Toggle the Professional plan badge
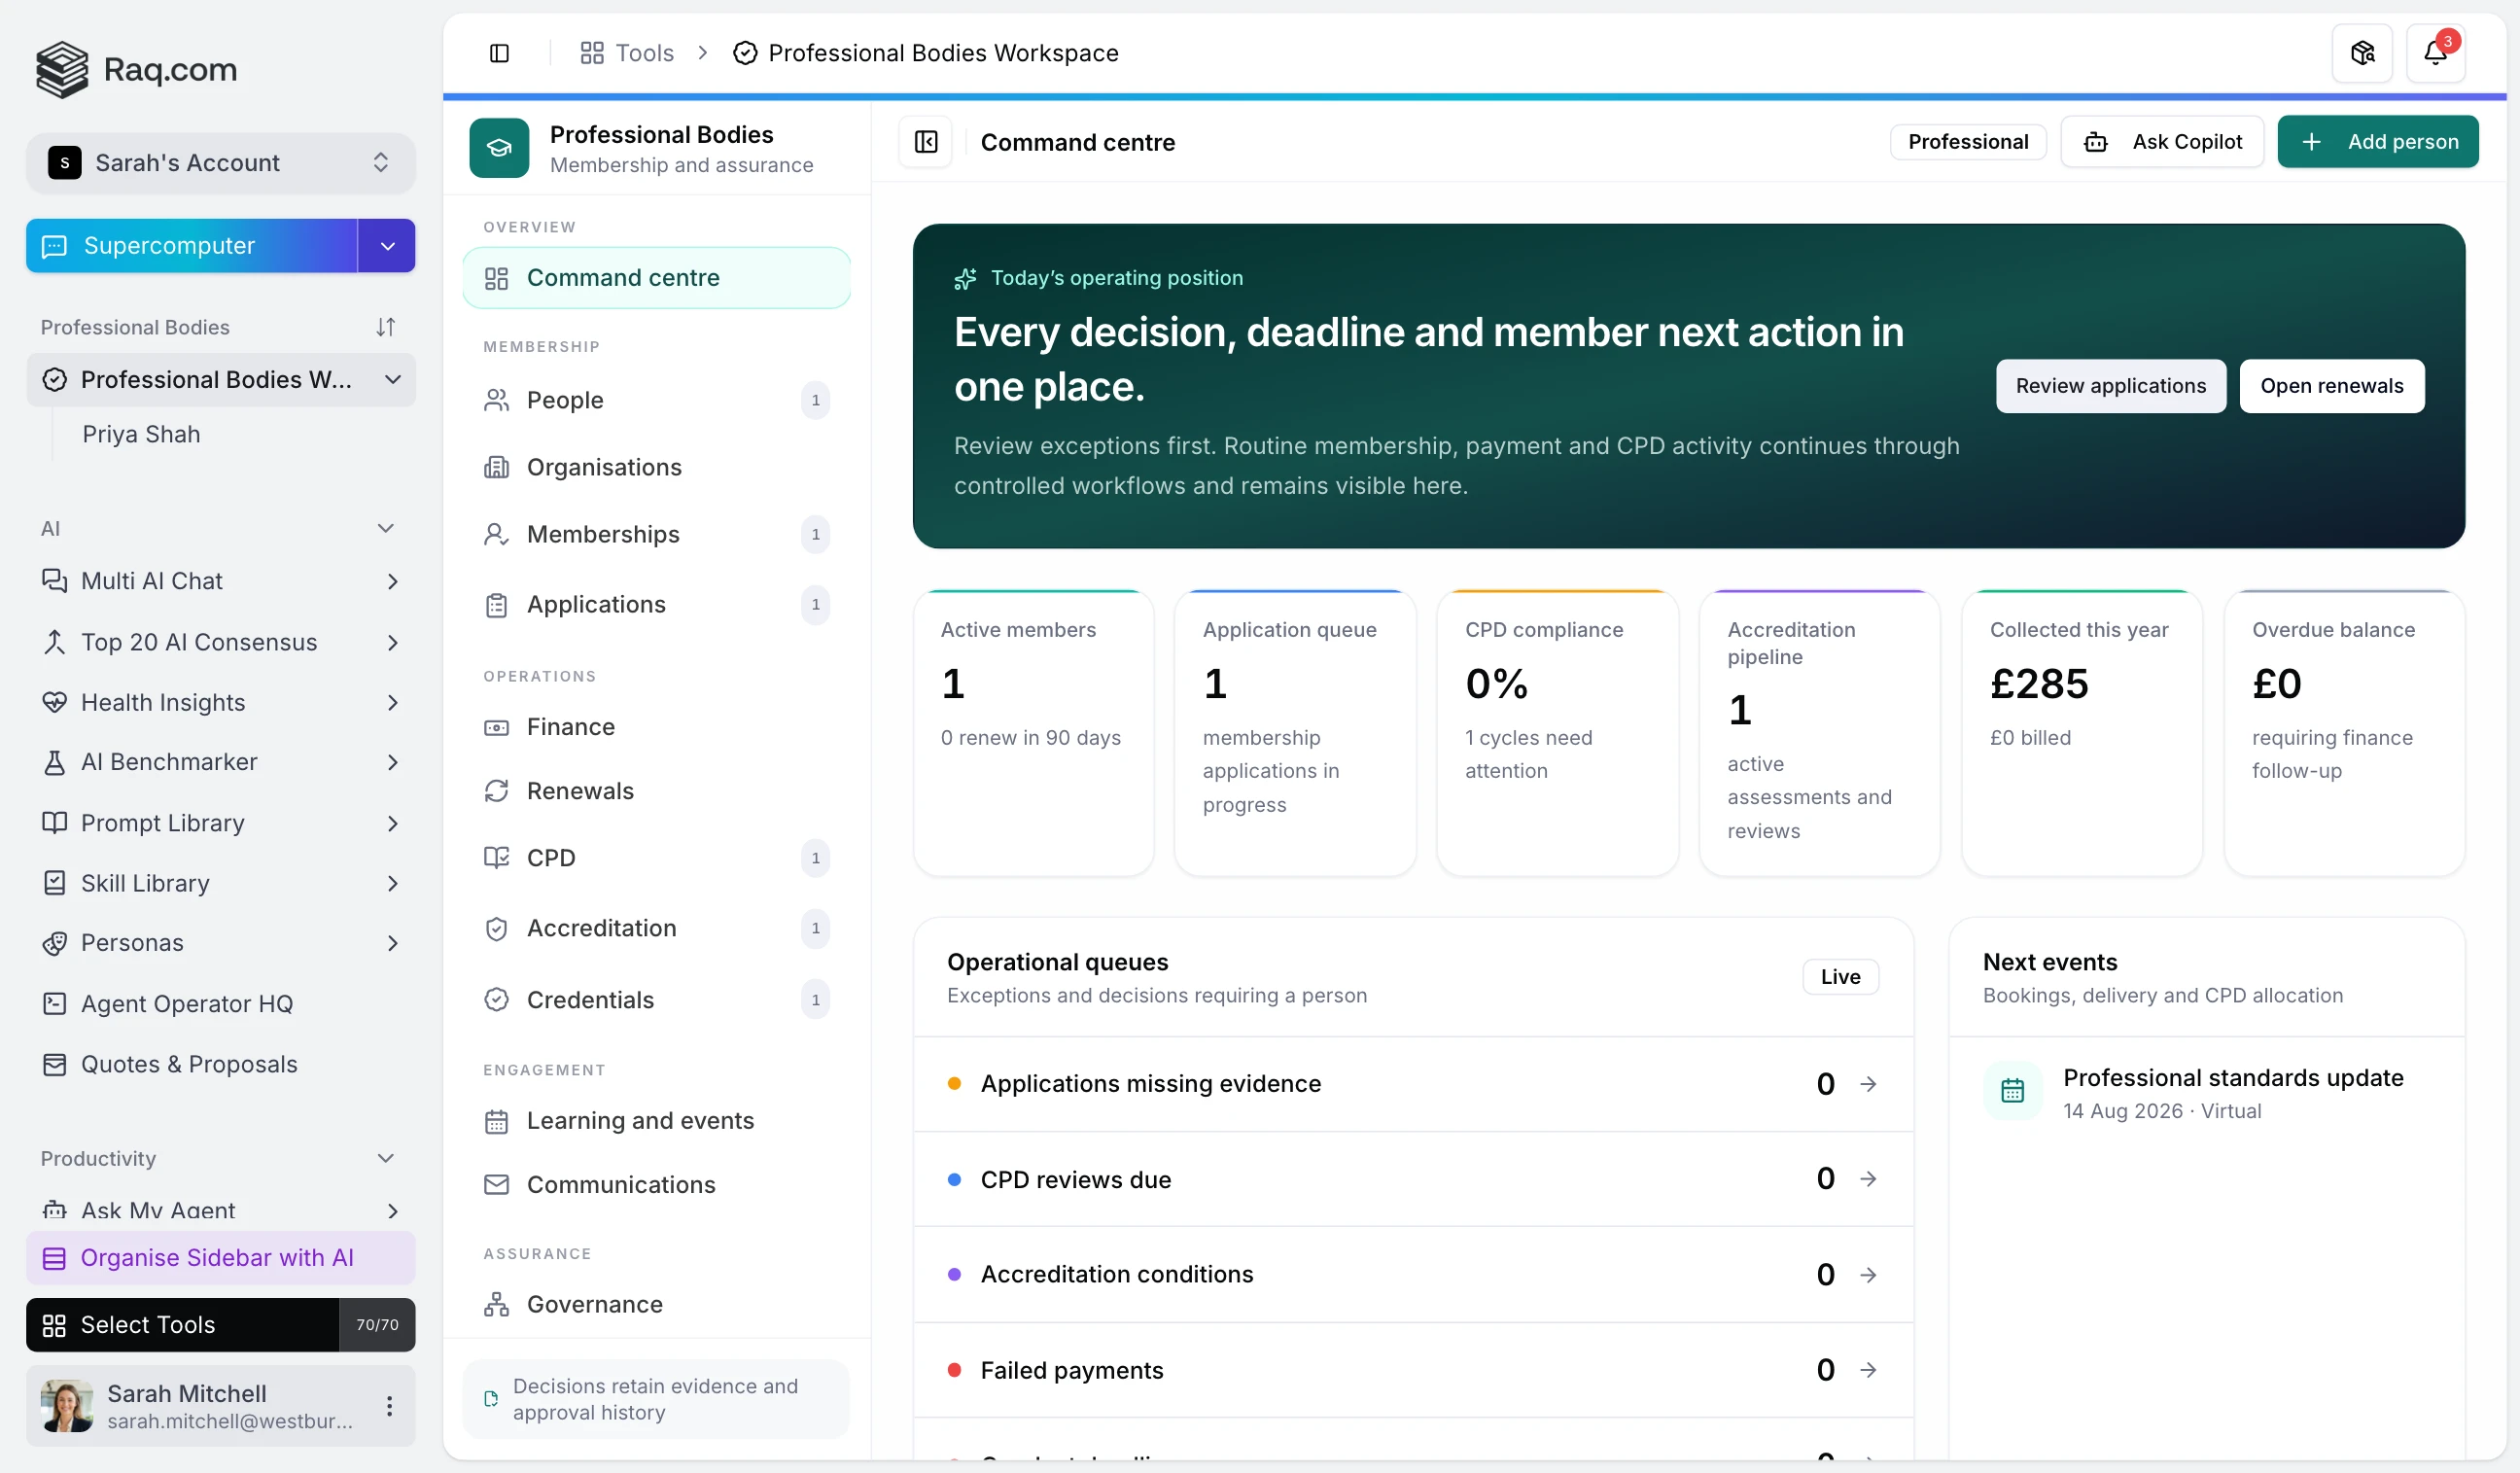 1968,142
